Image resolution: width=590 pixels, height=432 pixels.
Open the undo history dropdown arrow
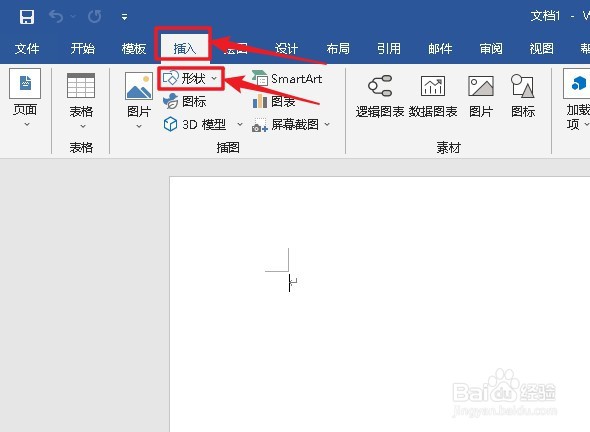(73, 17)
